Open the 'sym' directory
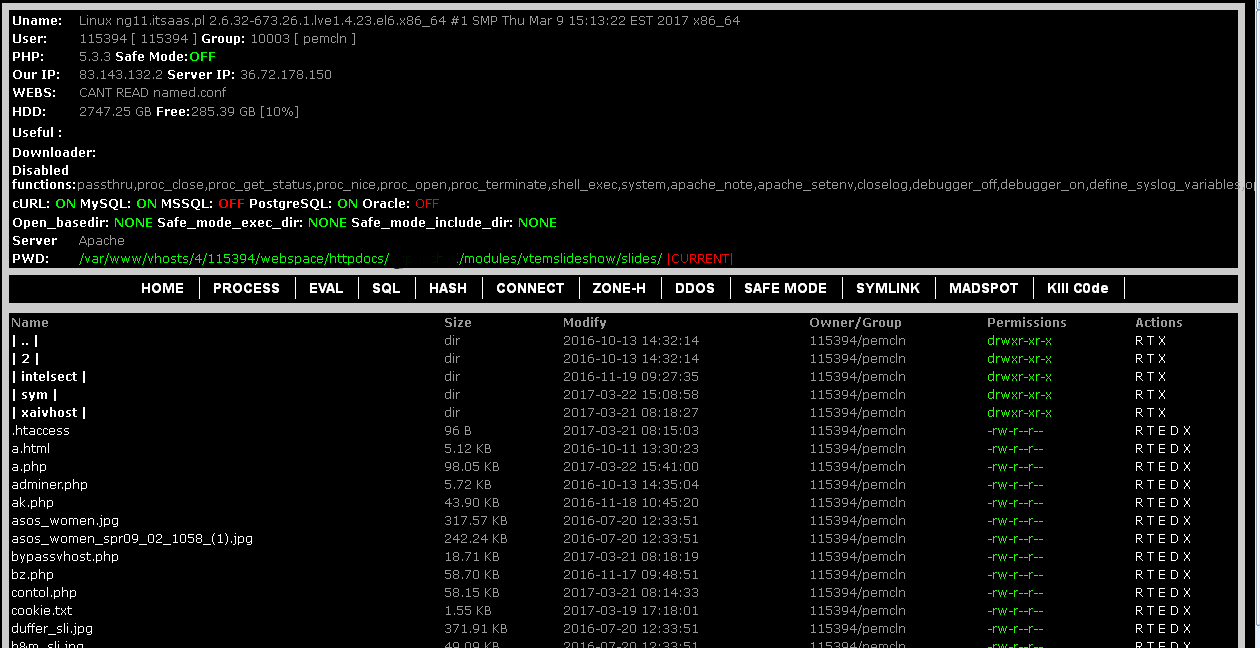1260x648 pixels. [x=34, y=394]
